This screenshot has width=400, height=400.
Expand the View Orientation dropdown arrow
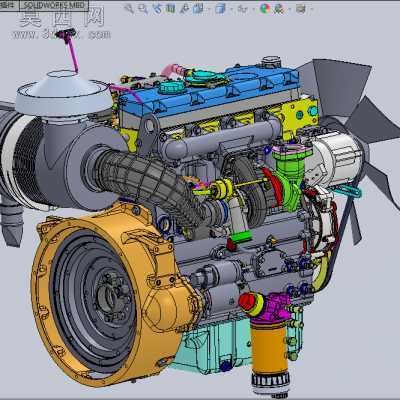point(209,9)
